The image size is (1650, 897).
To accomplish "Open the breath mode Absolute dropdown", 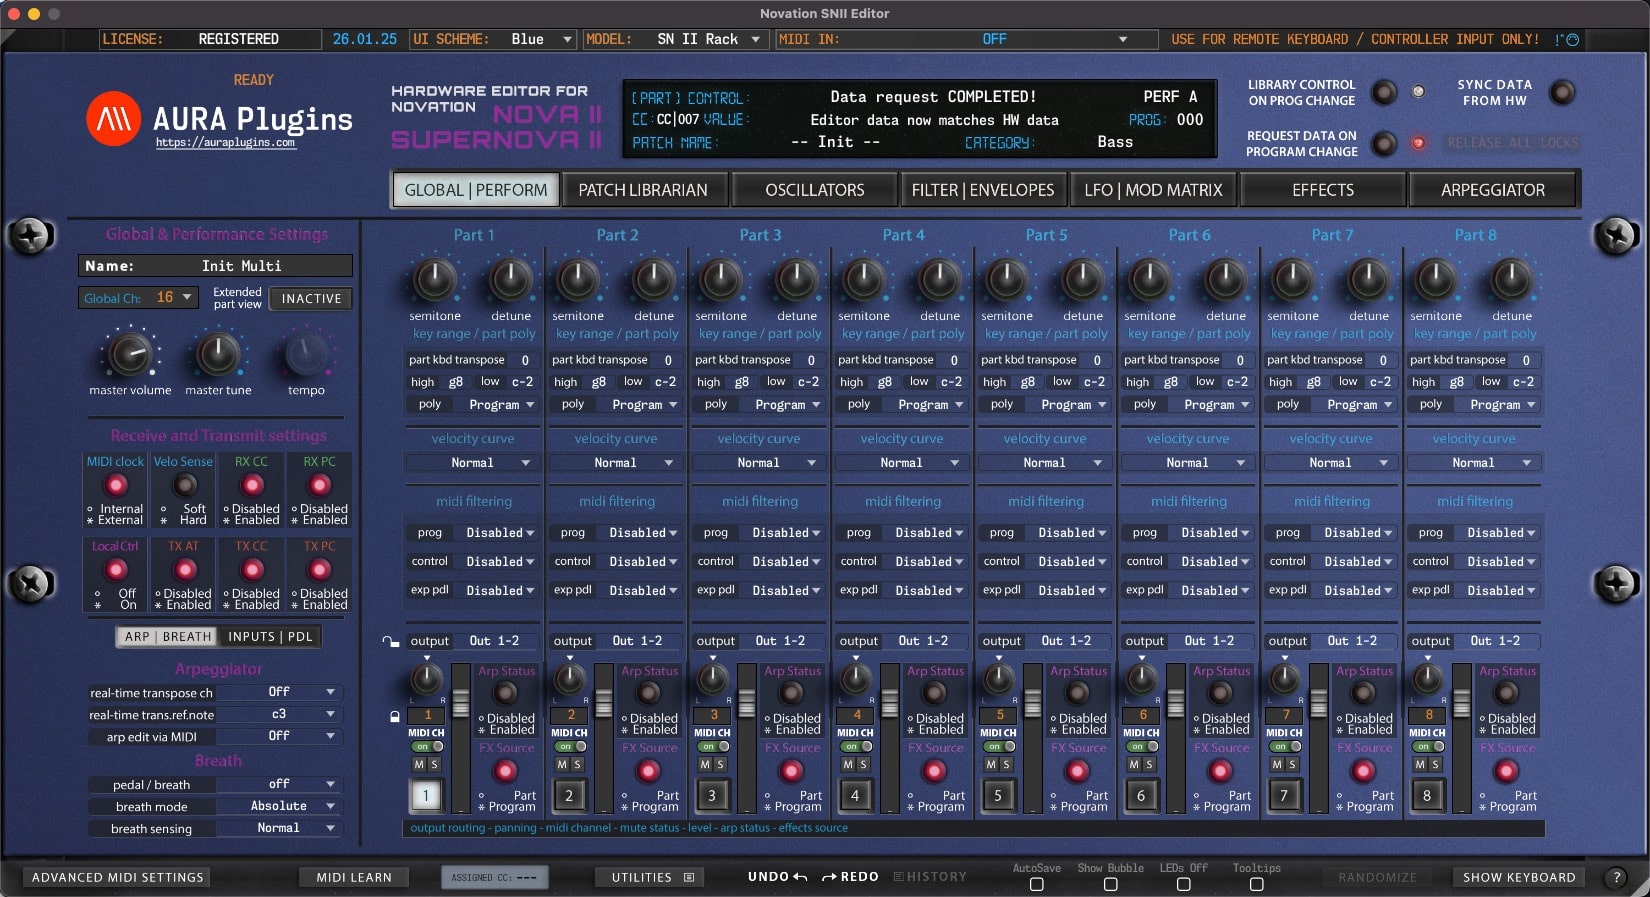I will [279, 806].
